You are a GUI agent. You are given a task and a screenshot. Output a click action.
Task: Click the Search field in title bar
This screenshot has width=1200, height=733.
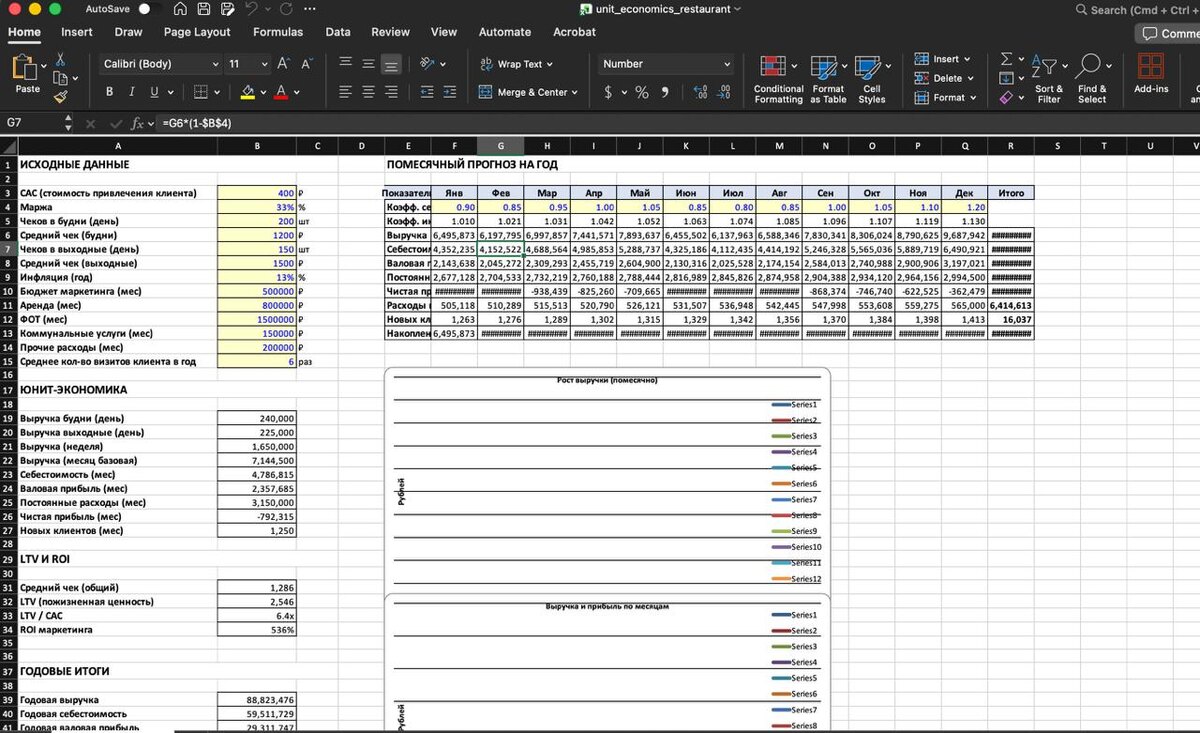pyautogui.click(x=1137, y=10)
